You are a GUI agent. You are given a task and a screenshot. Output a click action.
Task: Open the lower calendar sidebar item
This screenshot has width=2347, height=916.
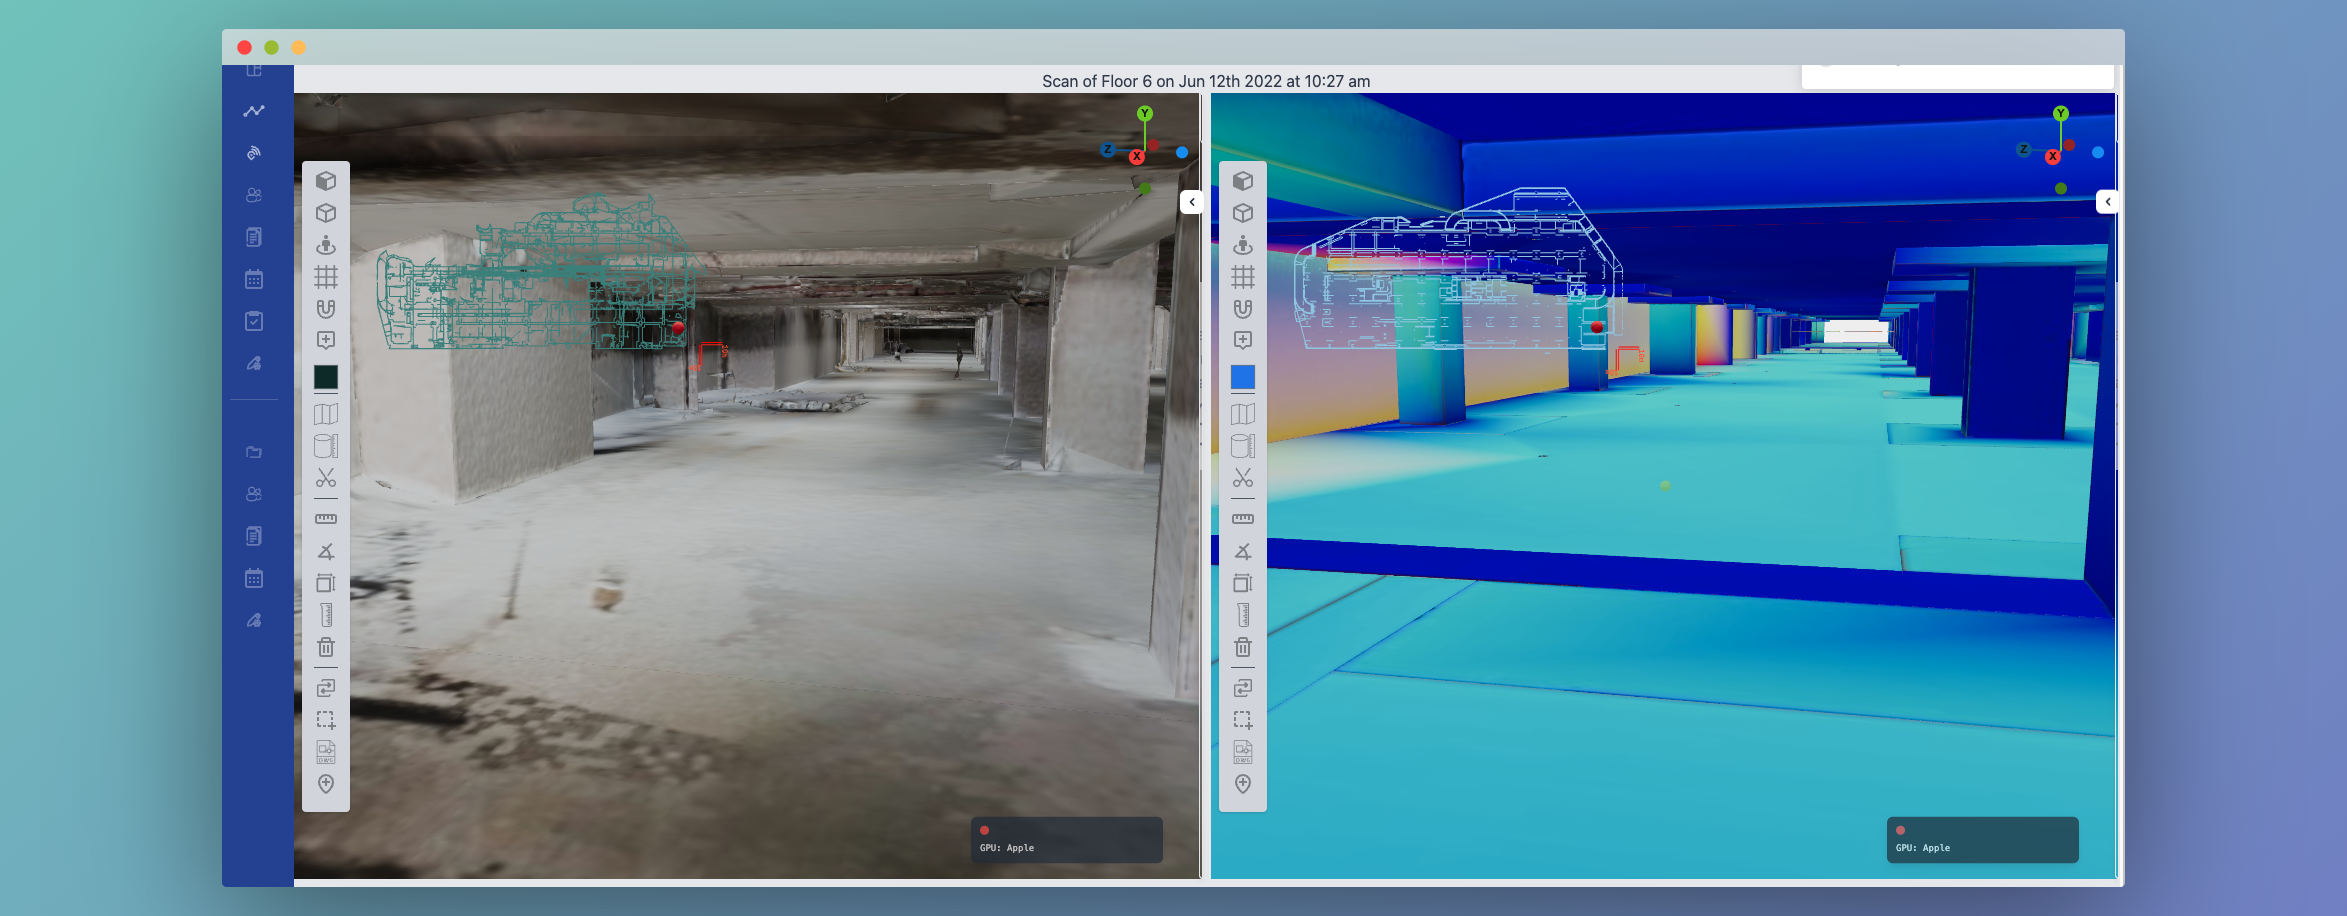pos(254,578)
